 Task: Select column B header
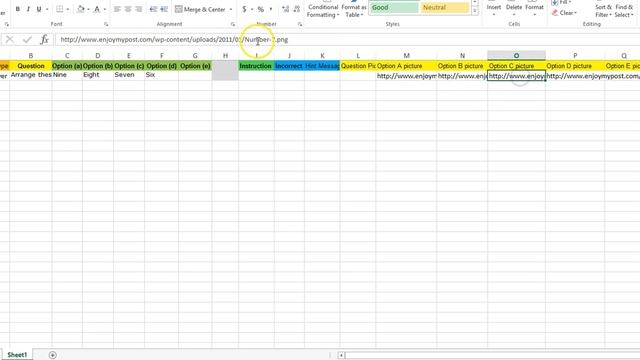click(31, 56)
